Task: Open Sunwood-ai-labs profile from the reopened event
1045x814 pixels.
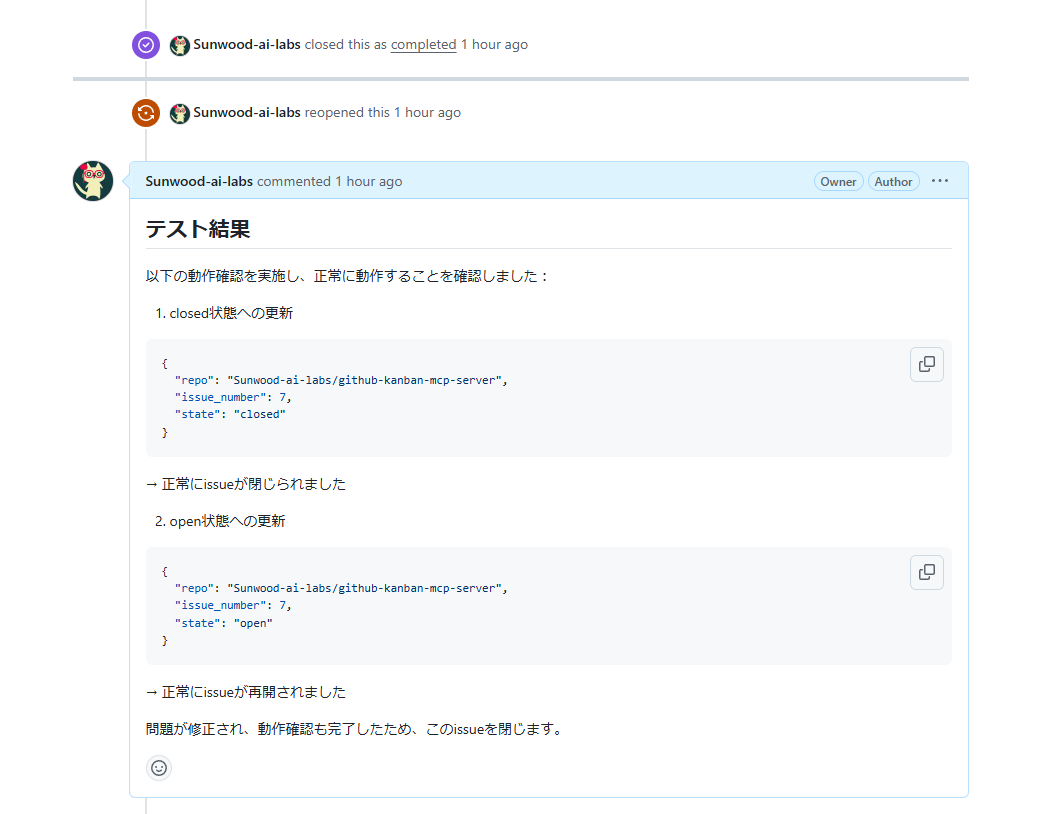Action: (246, 113)
